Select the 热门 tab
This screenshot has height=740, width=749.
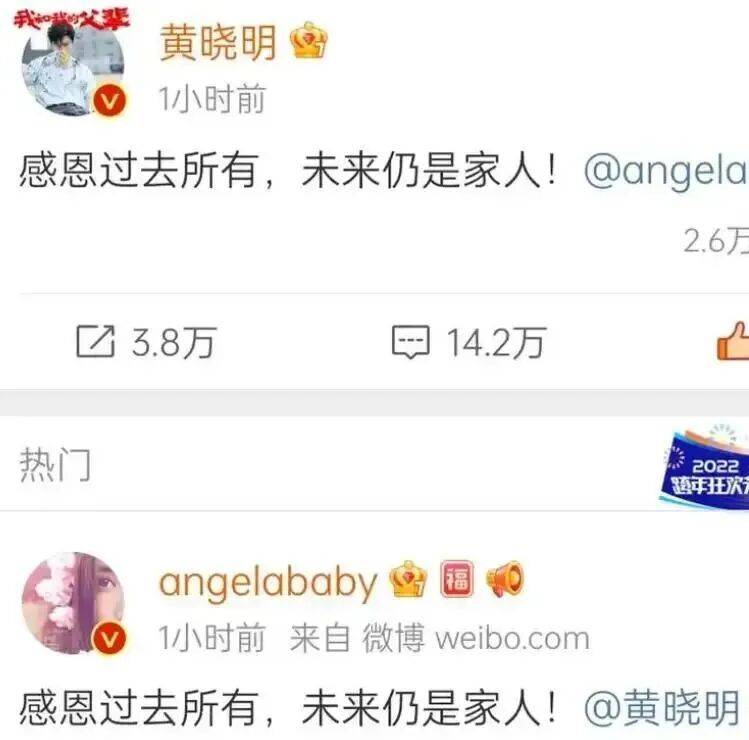(55, 464)
